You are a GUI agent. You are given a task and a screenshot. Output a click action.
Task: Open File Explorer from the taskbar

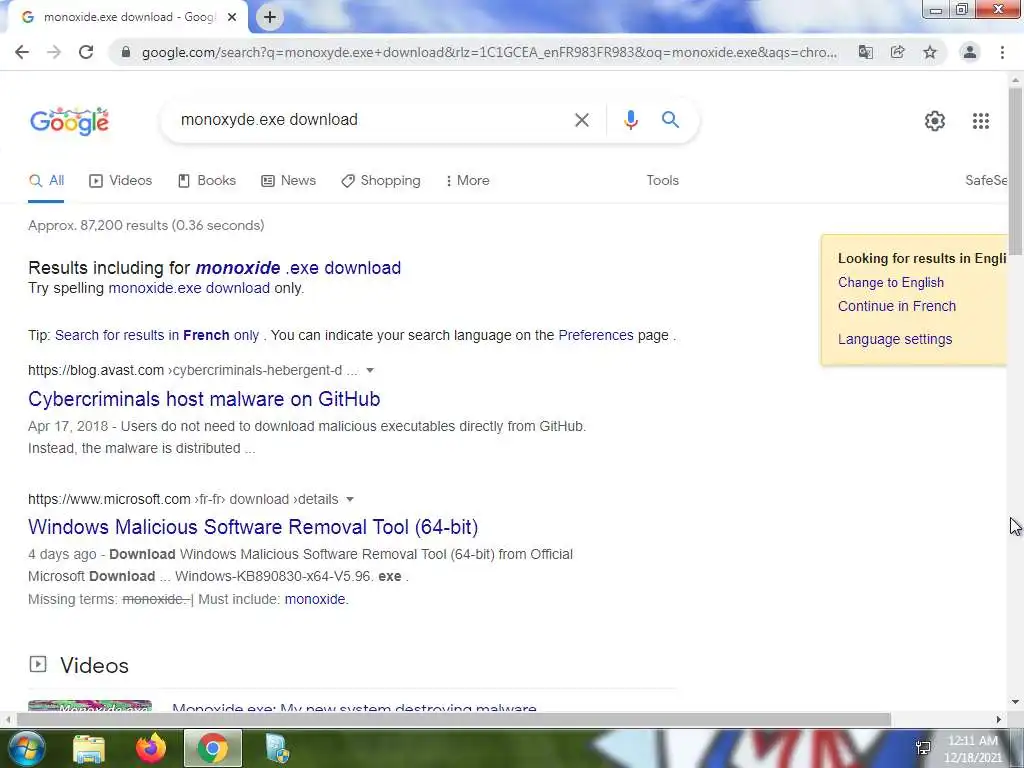tap(89, 748)
